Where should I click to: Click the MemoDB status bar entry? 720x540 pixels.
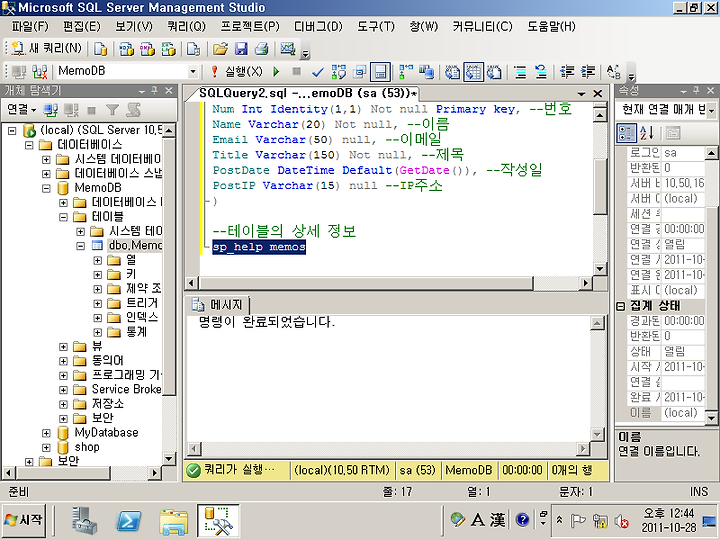(x=468, y=470)
